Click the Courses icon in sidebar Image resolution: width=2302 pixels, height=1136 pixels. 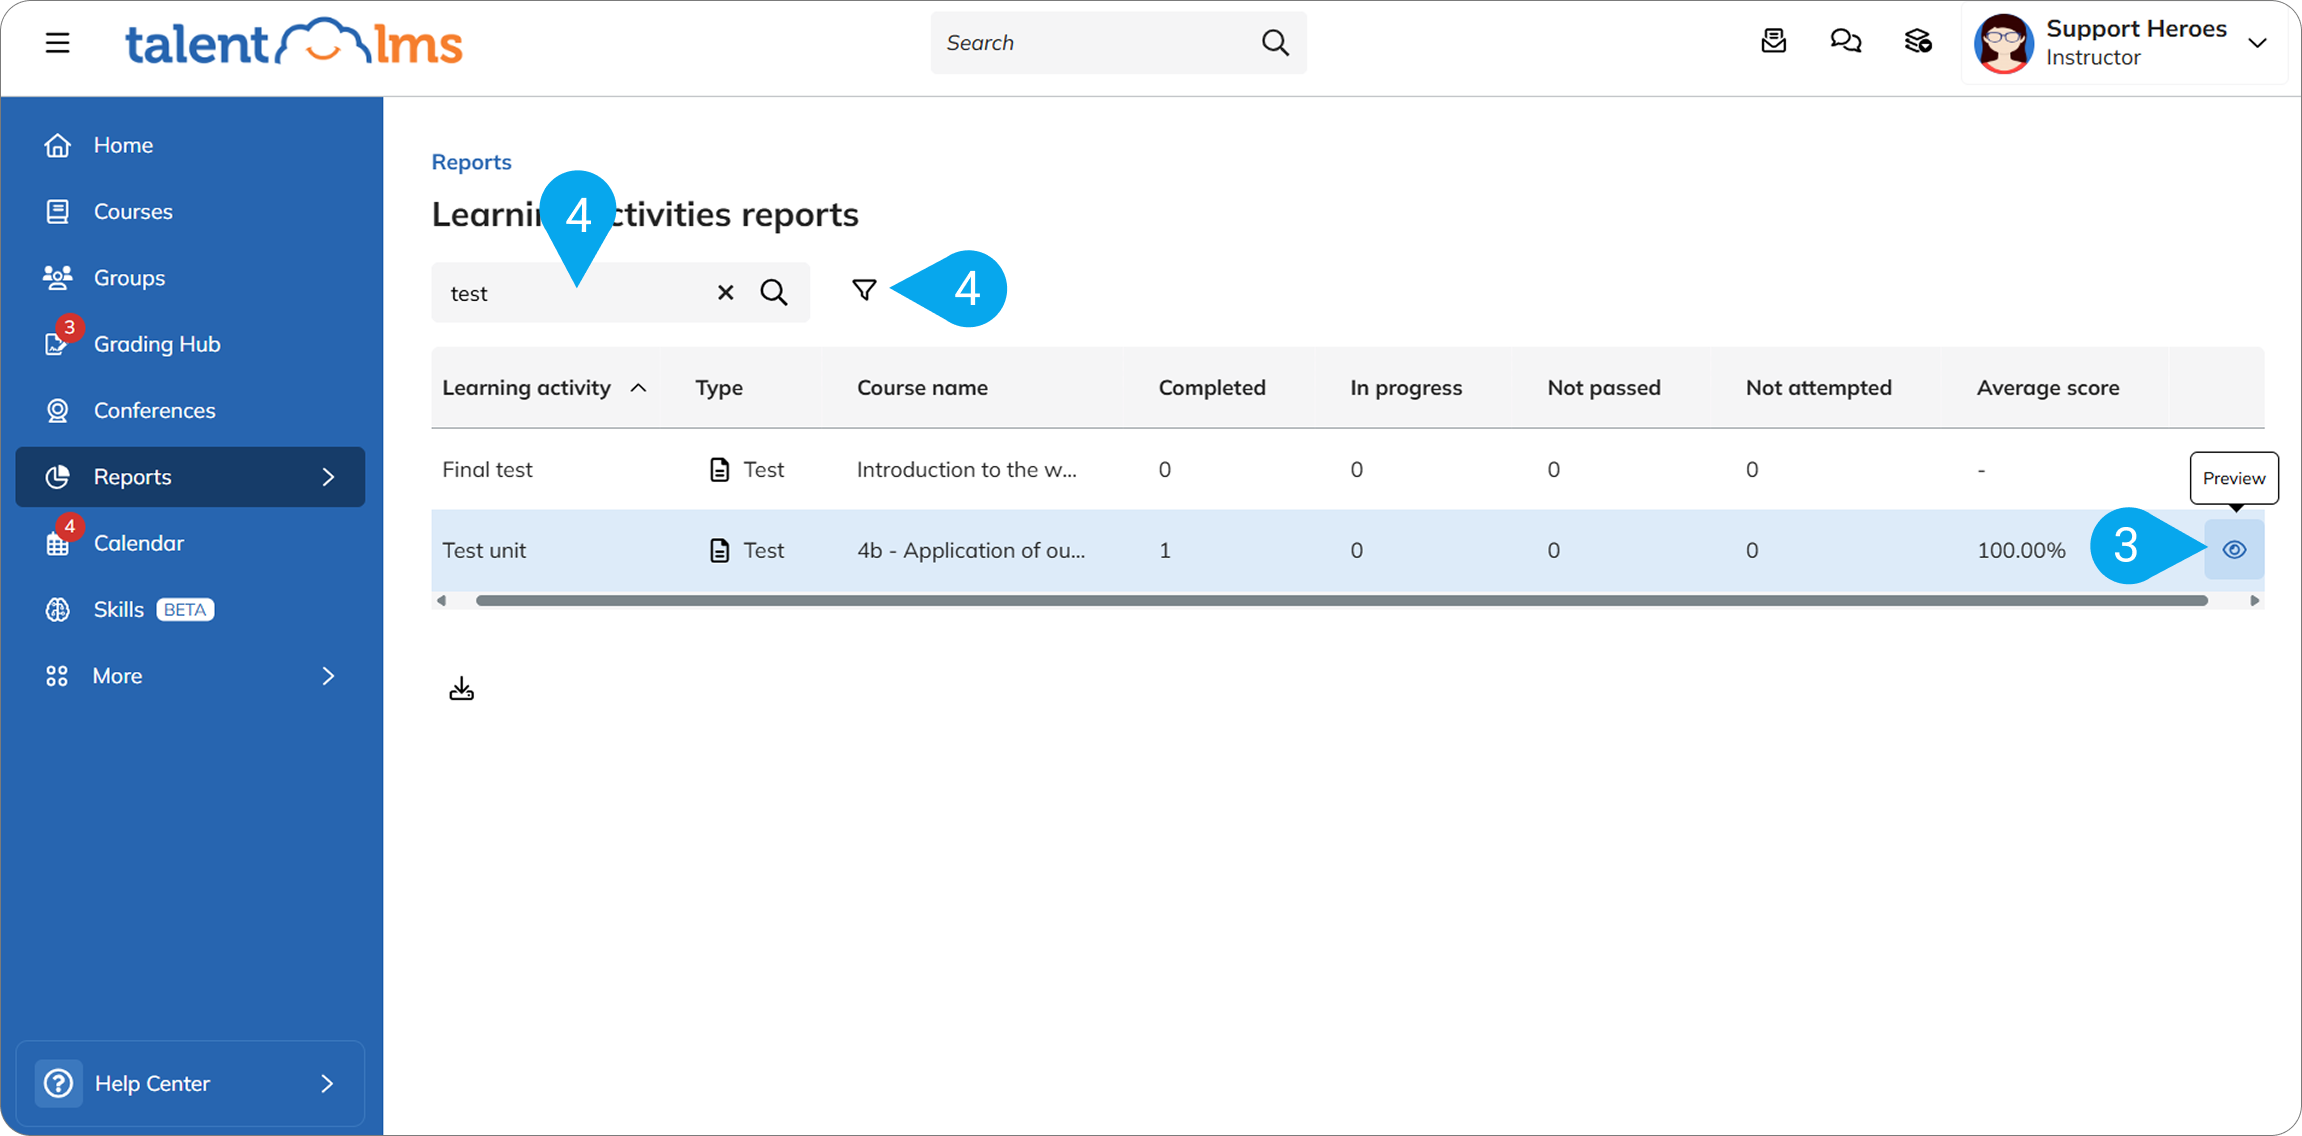tap(58, 211)
